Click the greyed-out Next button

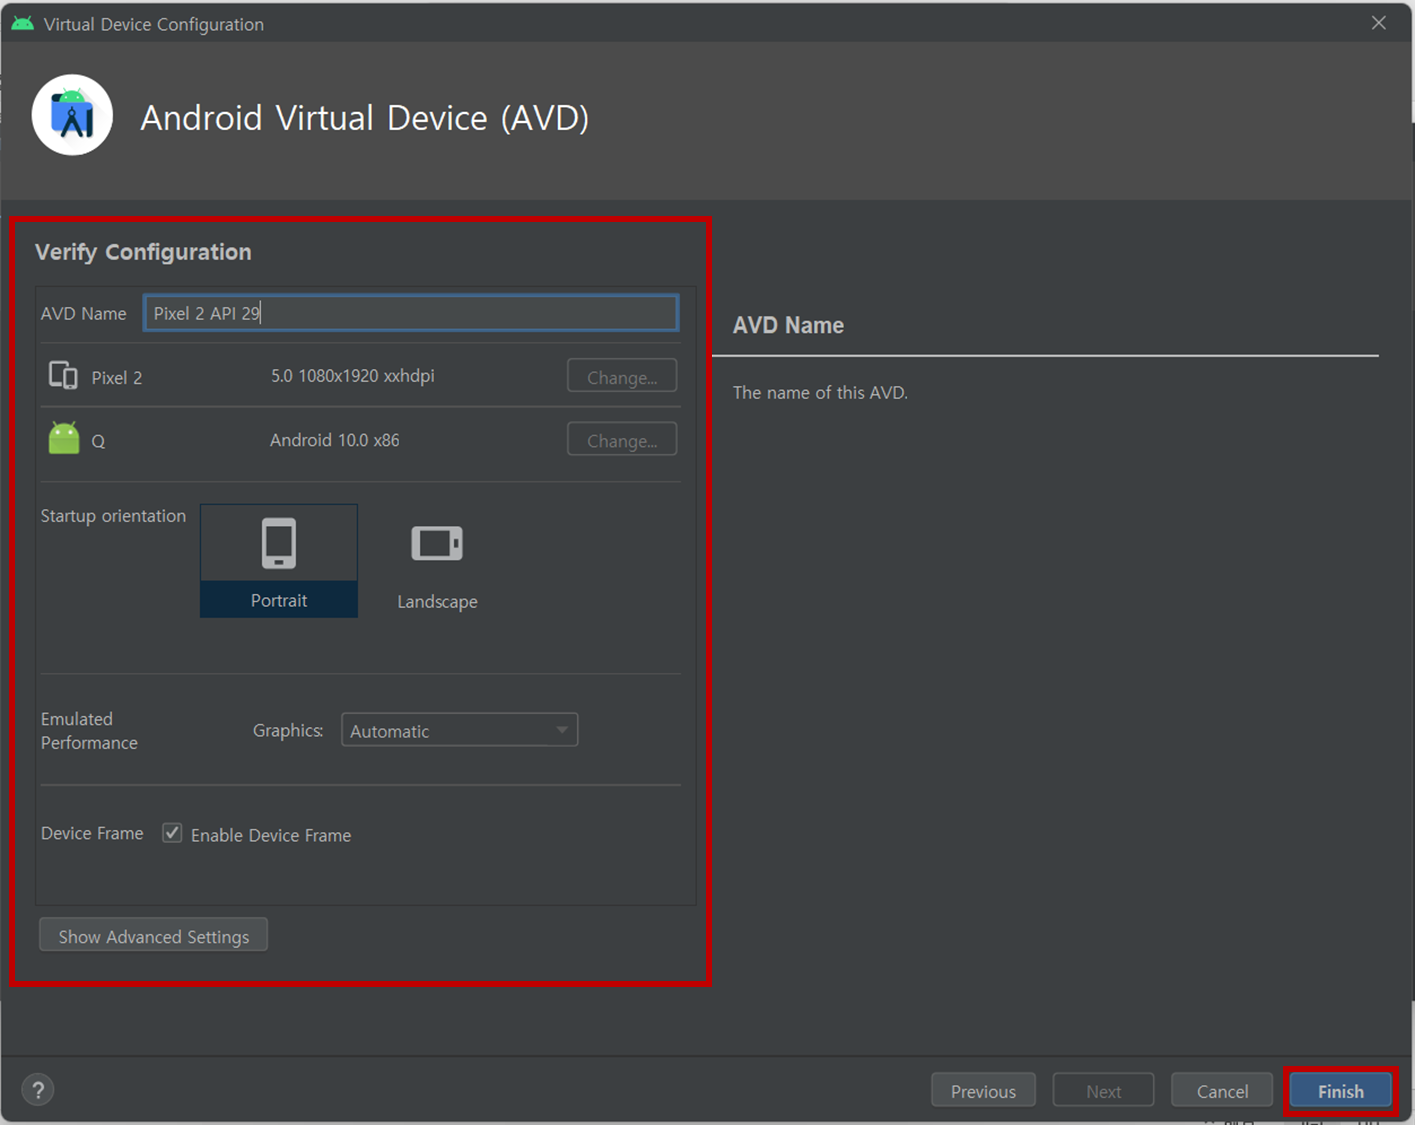pyautogui.click(x=1103, y=1091)
